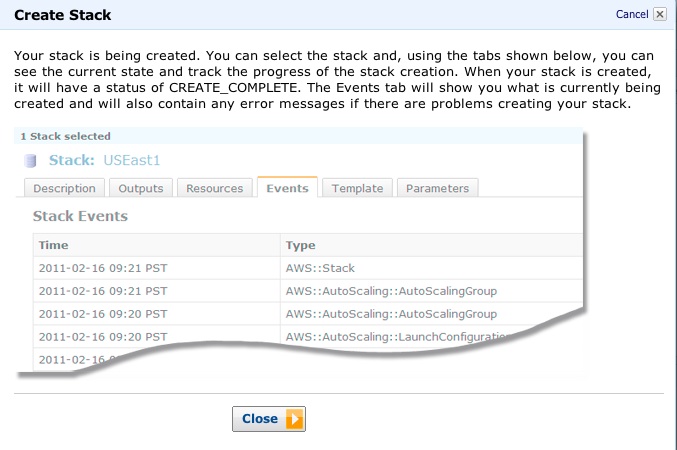Click the X close icon beside Cancel
677x450 pixels.
pos(659,14)
